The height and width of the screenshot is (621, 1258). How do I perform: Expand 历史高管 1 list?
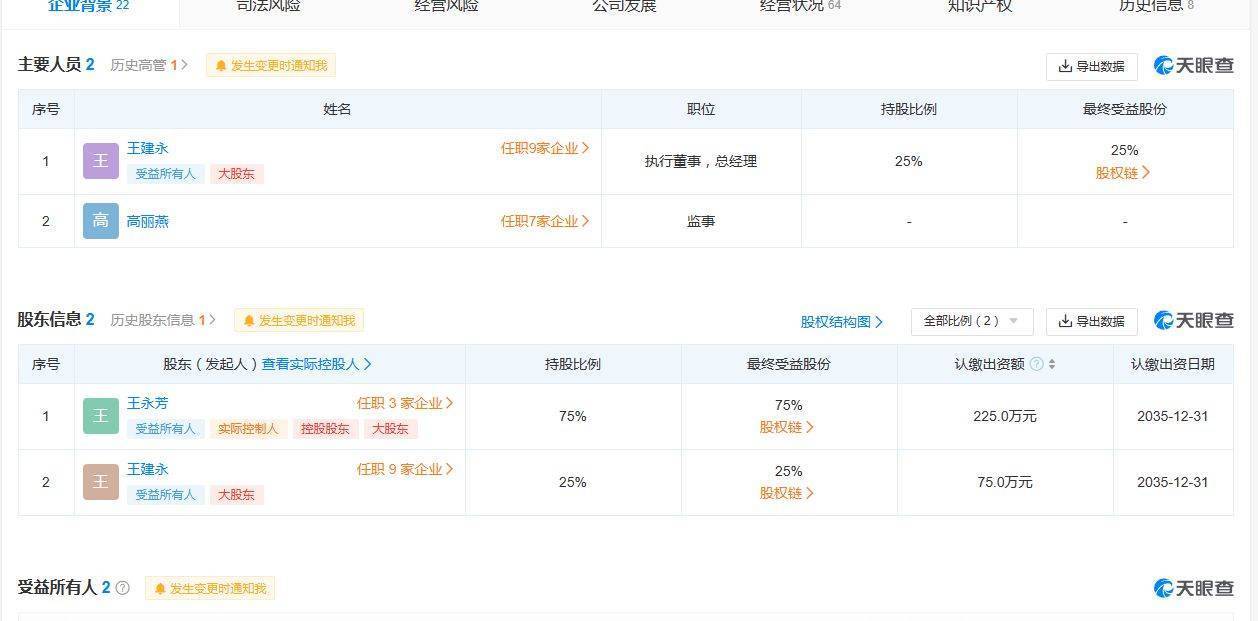(x=149, y=65)
